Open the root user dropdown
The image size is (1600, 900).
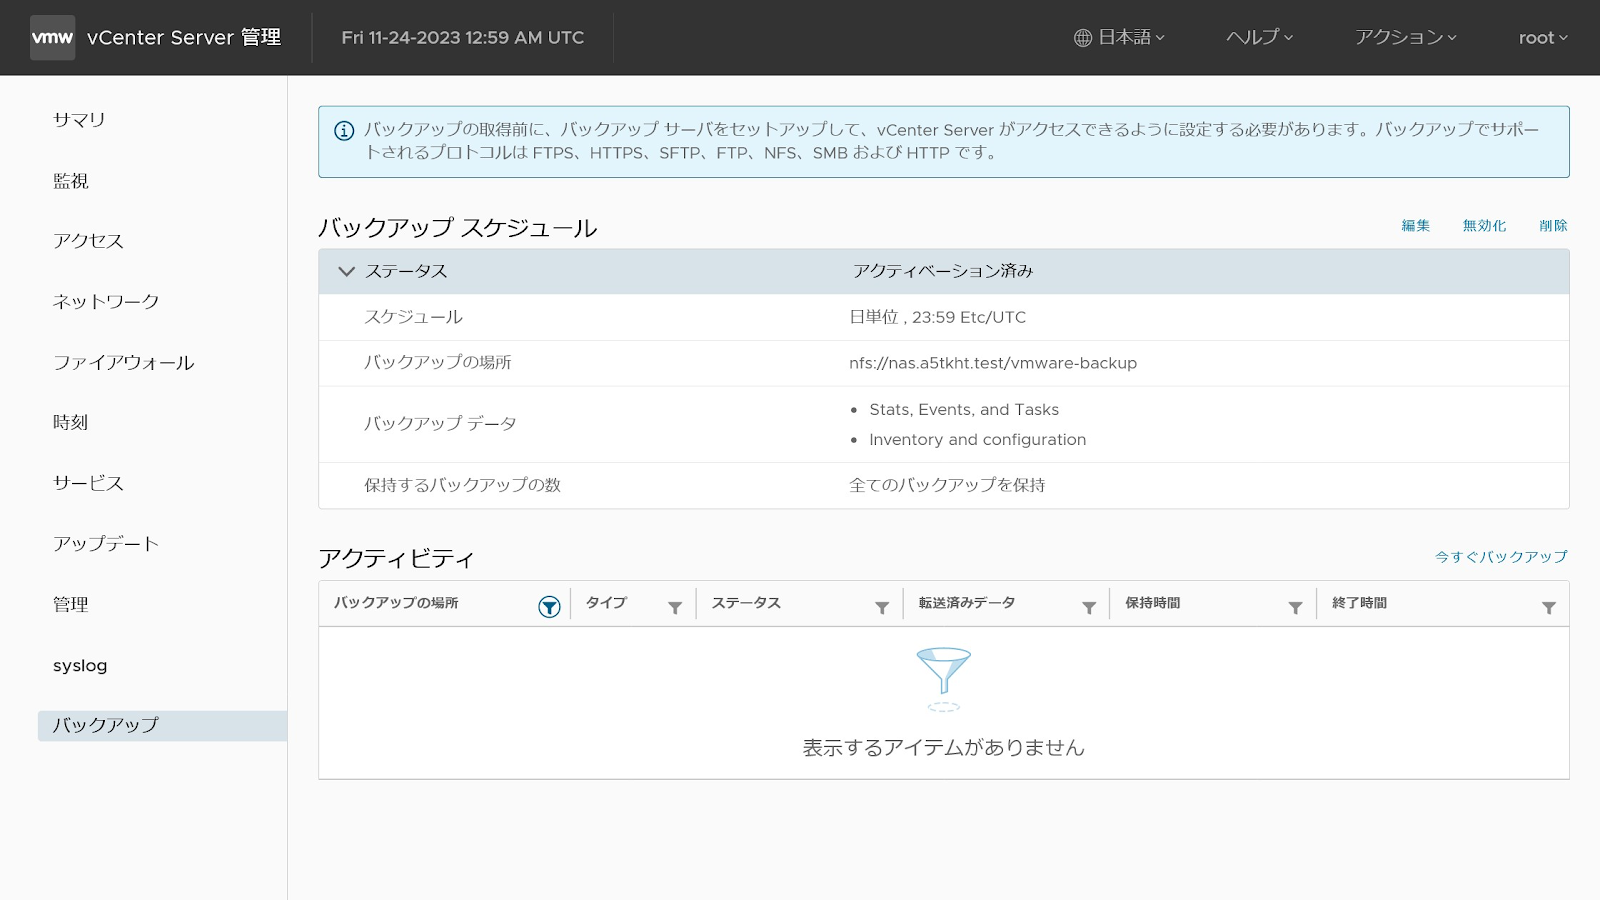[1543, 38]
